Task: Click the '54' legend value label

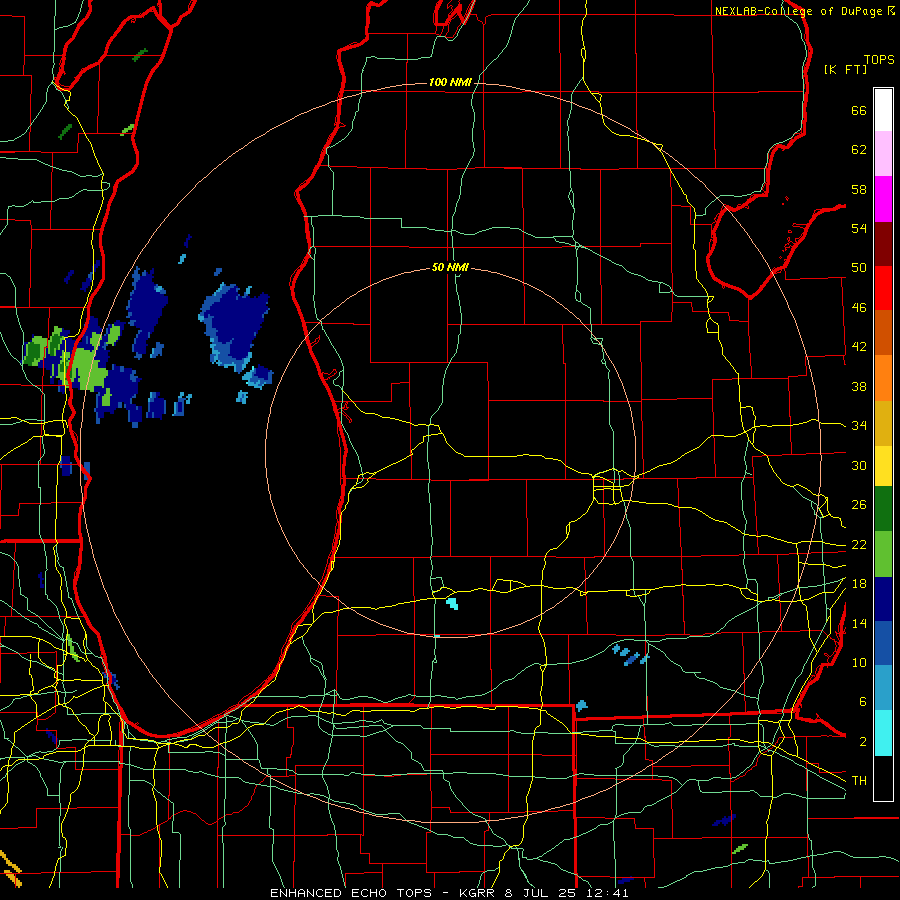Action: (859, 228)
